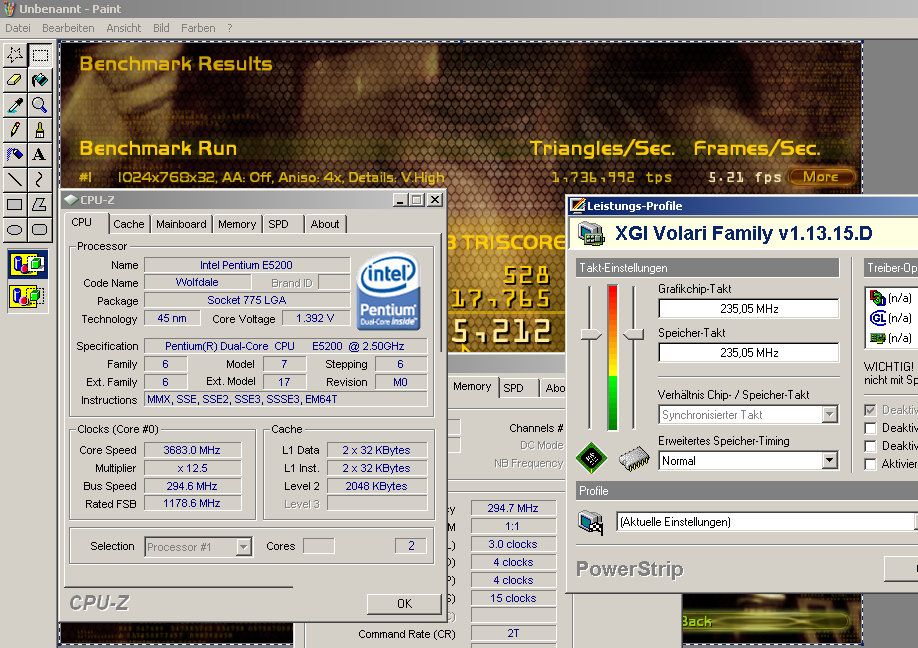918x648 pixels.
Task: Click the memory chip icon in PowerStrip
Action: click(x=635, y=459)
